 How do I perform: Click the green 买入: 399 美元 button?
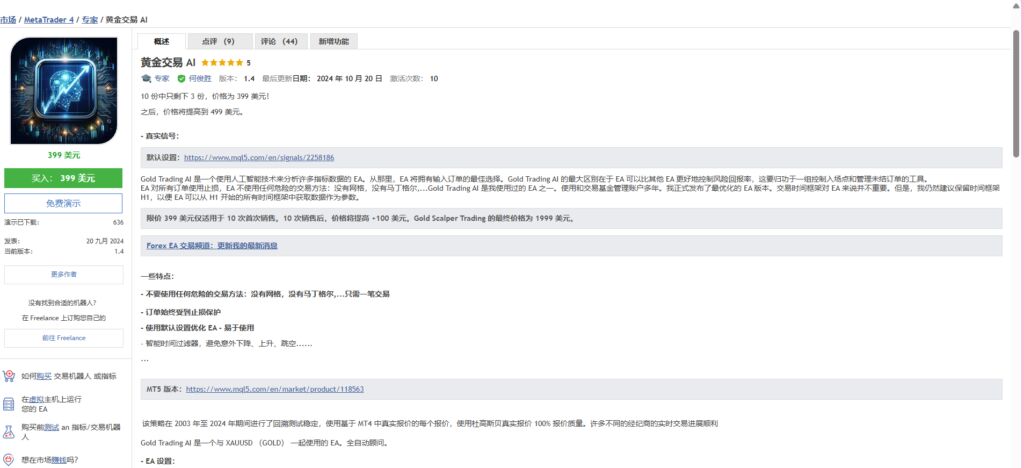63,178
